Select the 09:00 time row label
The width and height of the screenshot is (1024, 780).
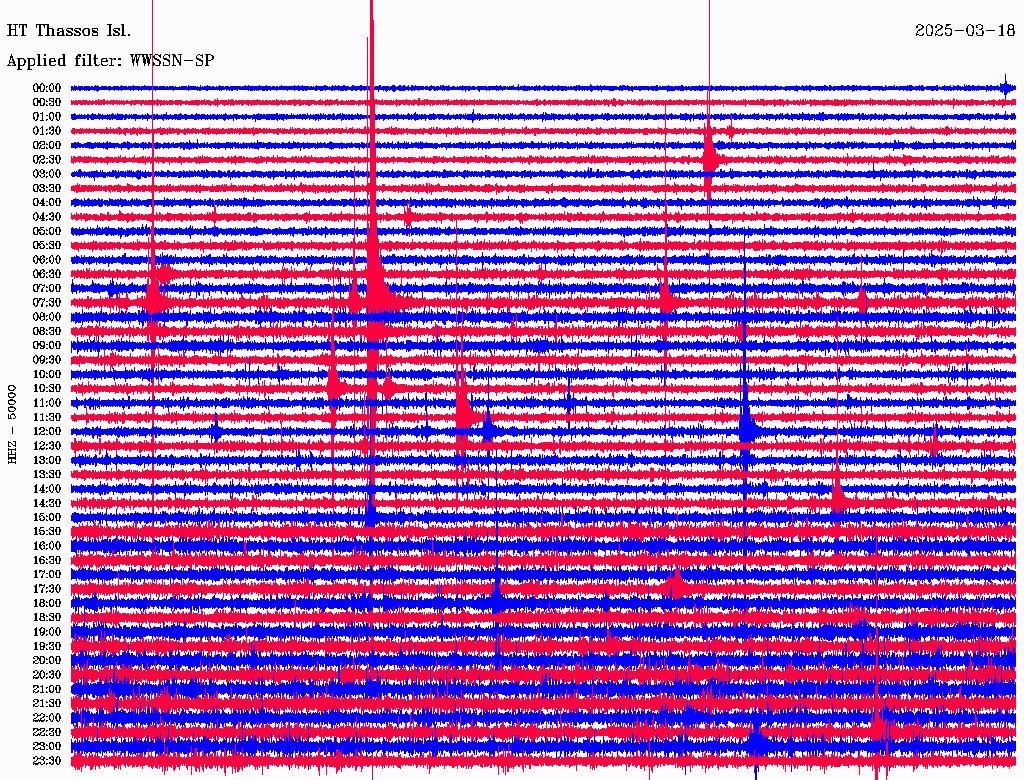coord(47,346)
